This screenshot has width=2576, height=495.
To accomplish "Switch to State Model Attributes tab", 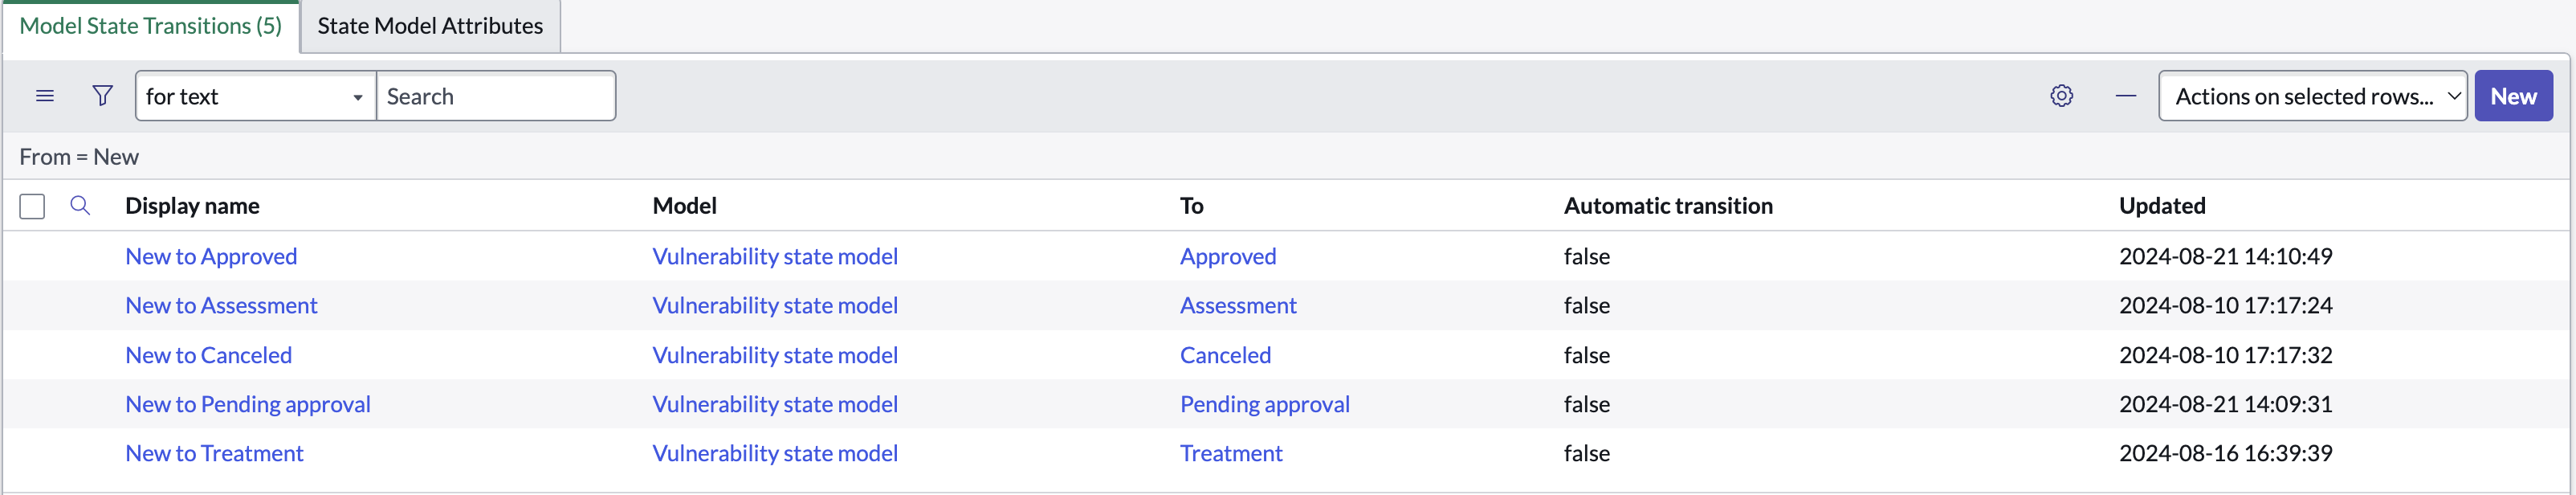I will pyautogui.click(x=430, y=26).
